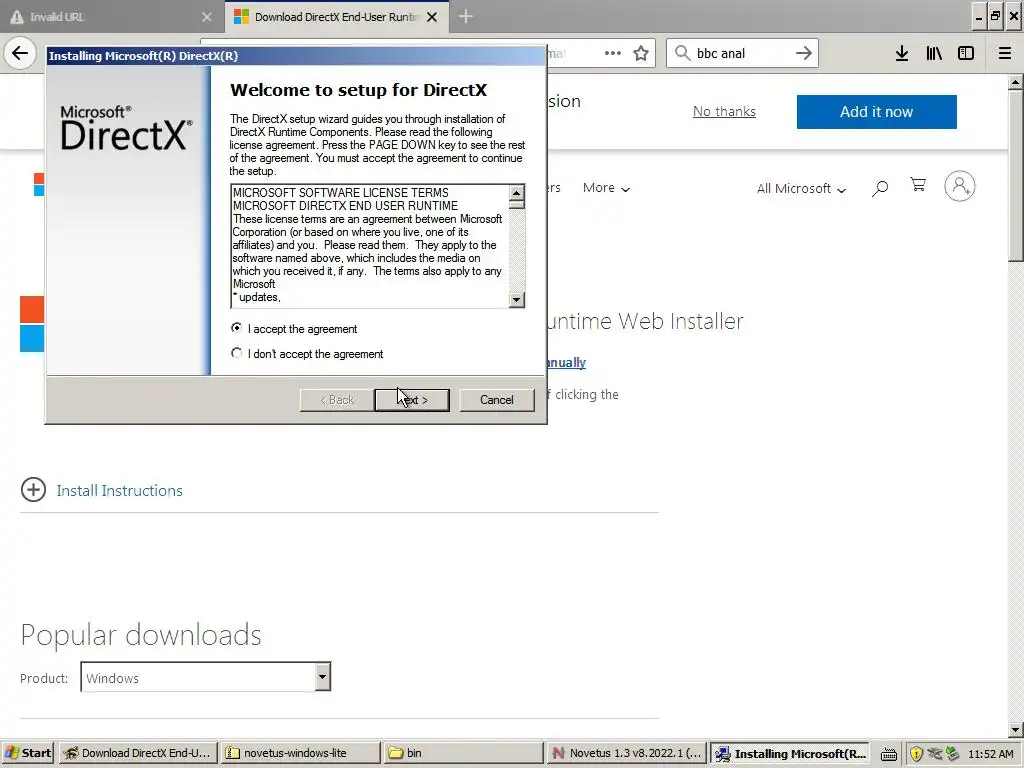This screenshot has width=1024, height=768.
Task: Bookmark this page with the star icon
Action: pos(641,53)
